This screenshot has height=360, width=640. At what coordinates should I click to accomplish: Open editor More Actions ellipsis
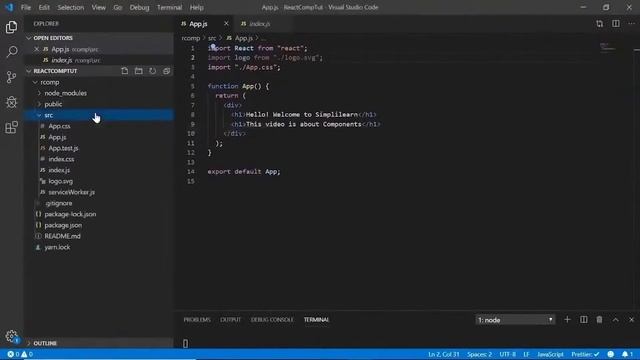tap(631, 24)
